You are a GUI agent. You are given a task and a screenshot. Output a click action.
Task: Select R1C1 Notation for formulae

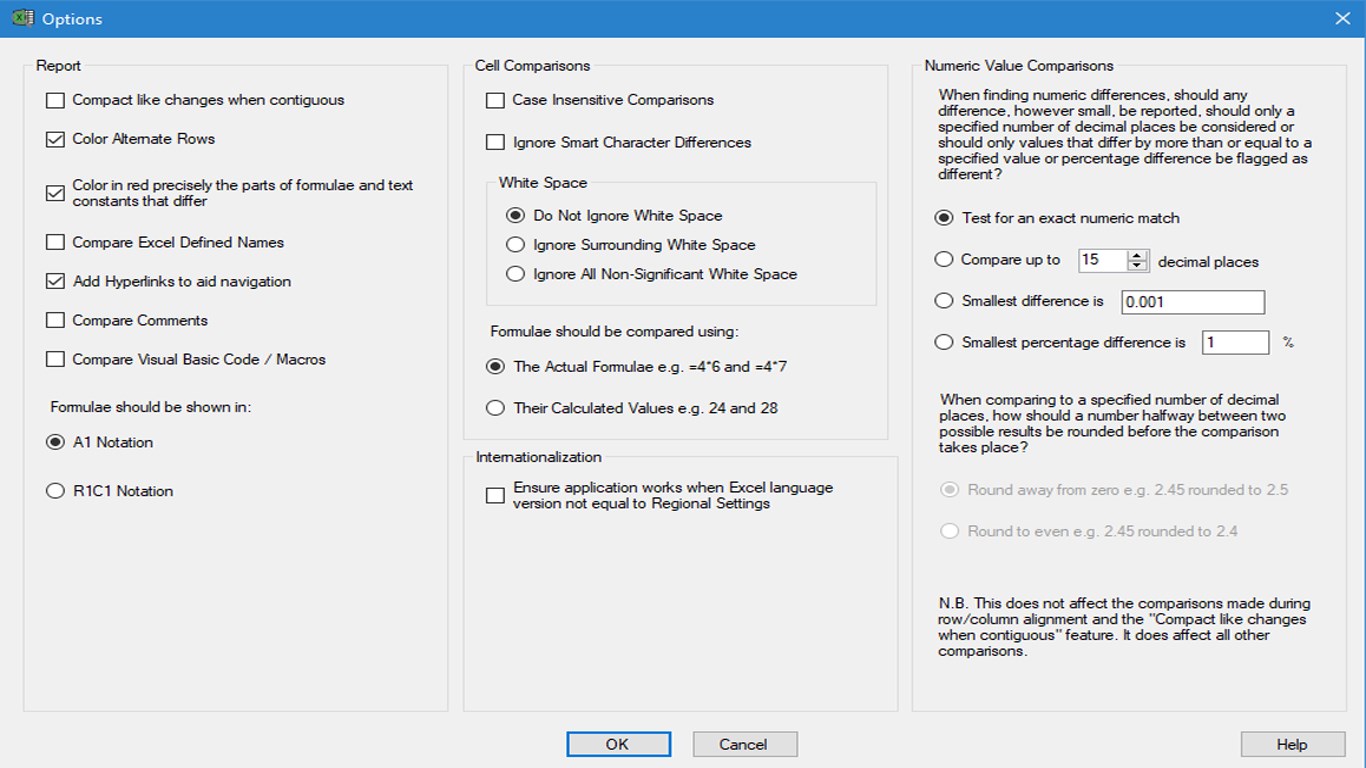(x=56, y=491)
